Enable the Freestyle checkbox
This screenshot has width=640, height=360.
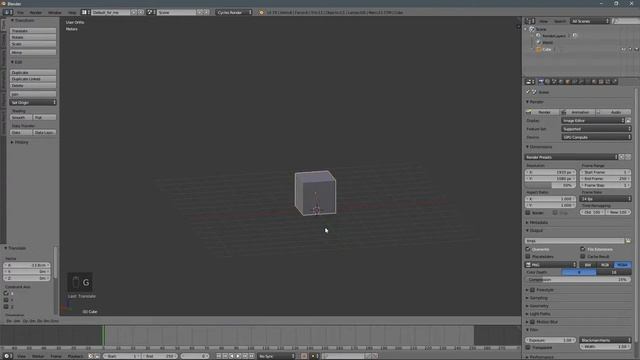tap(532, 290)
